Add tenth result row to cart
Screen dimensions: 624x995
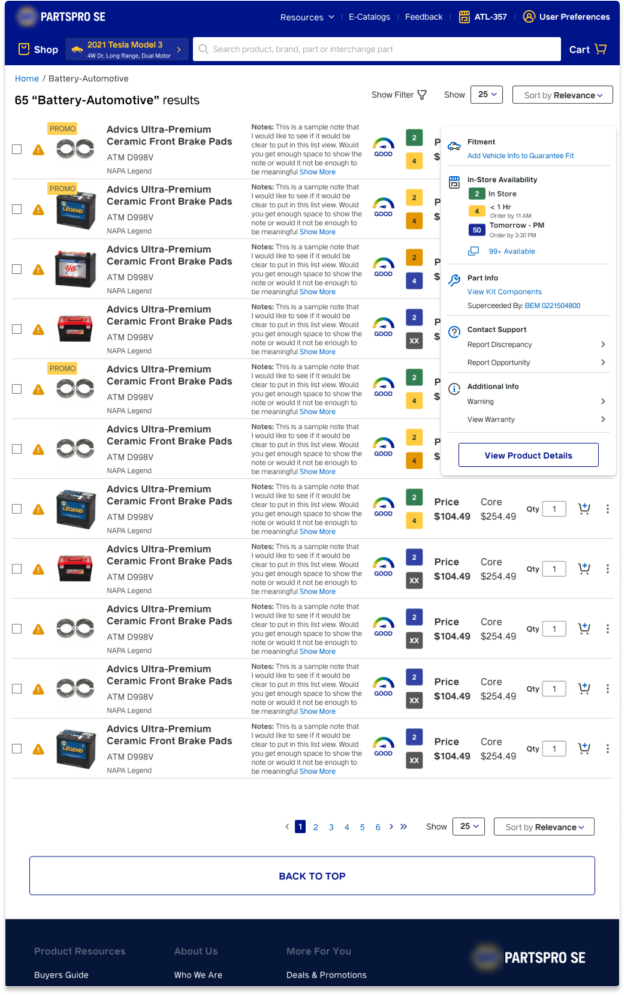tap(584, 689)
